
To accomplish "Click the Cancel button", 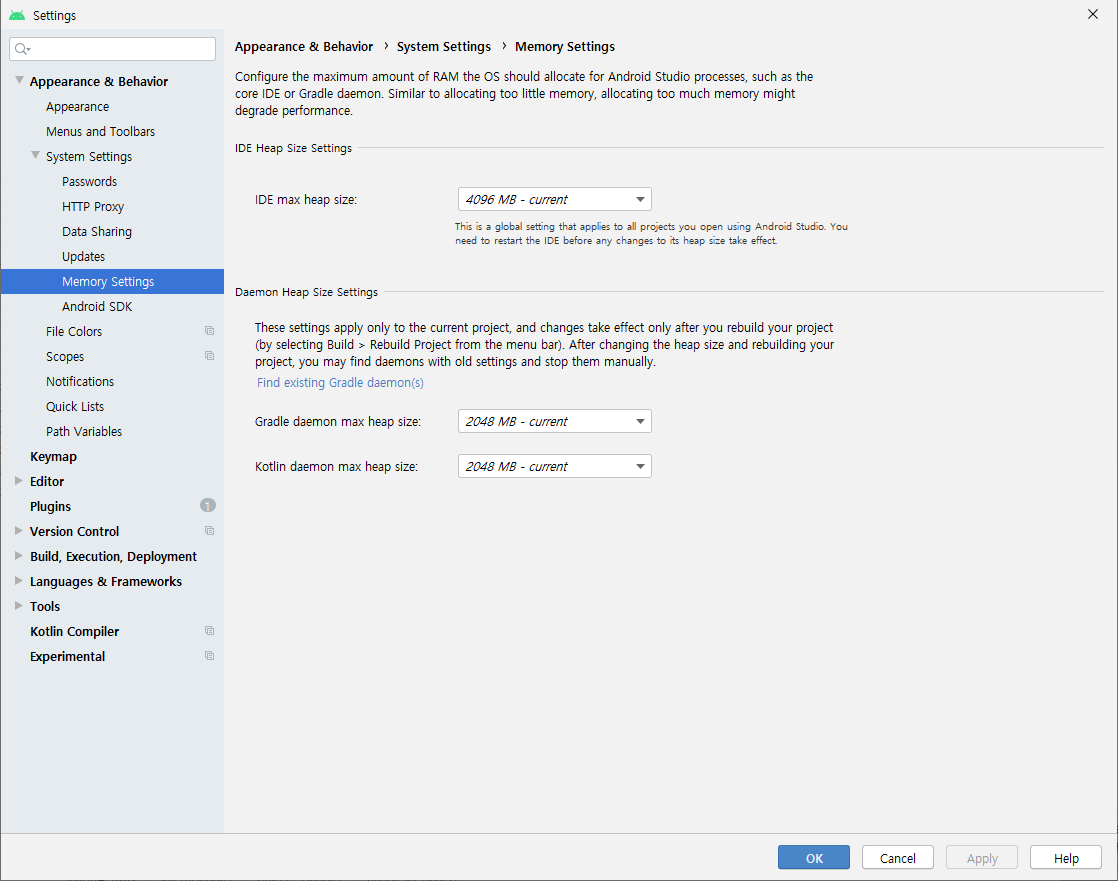I will tap(898, 857).
